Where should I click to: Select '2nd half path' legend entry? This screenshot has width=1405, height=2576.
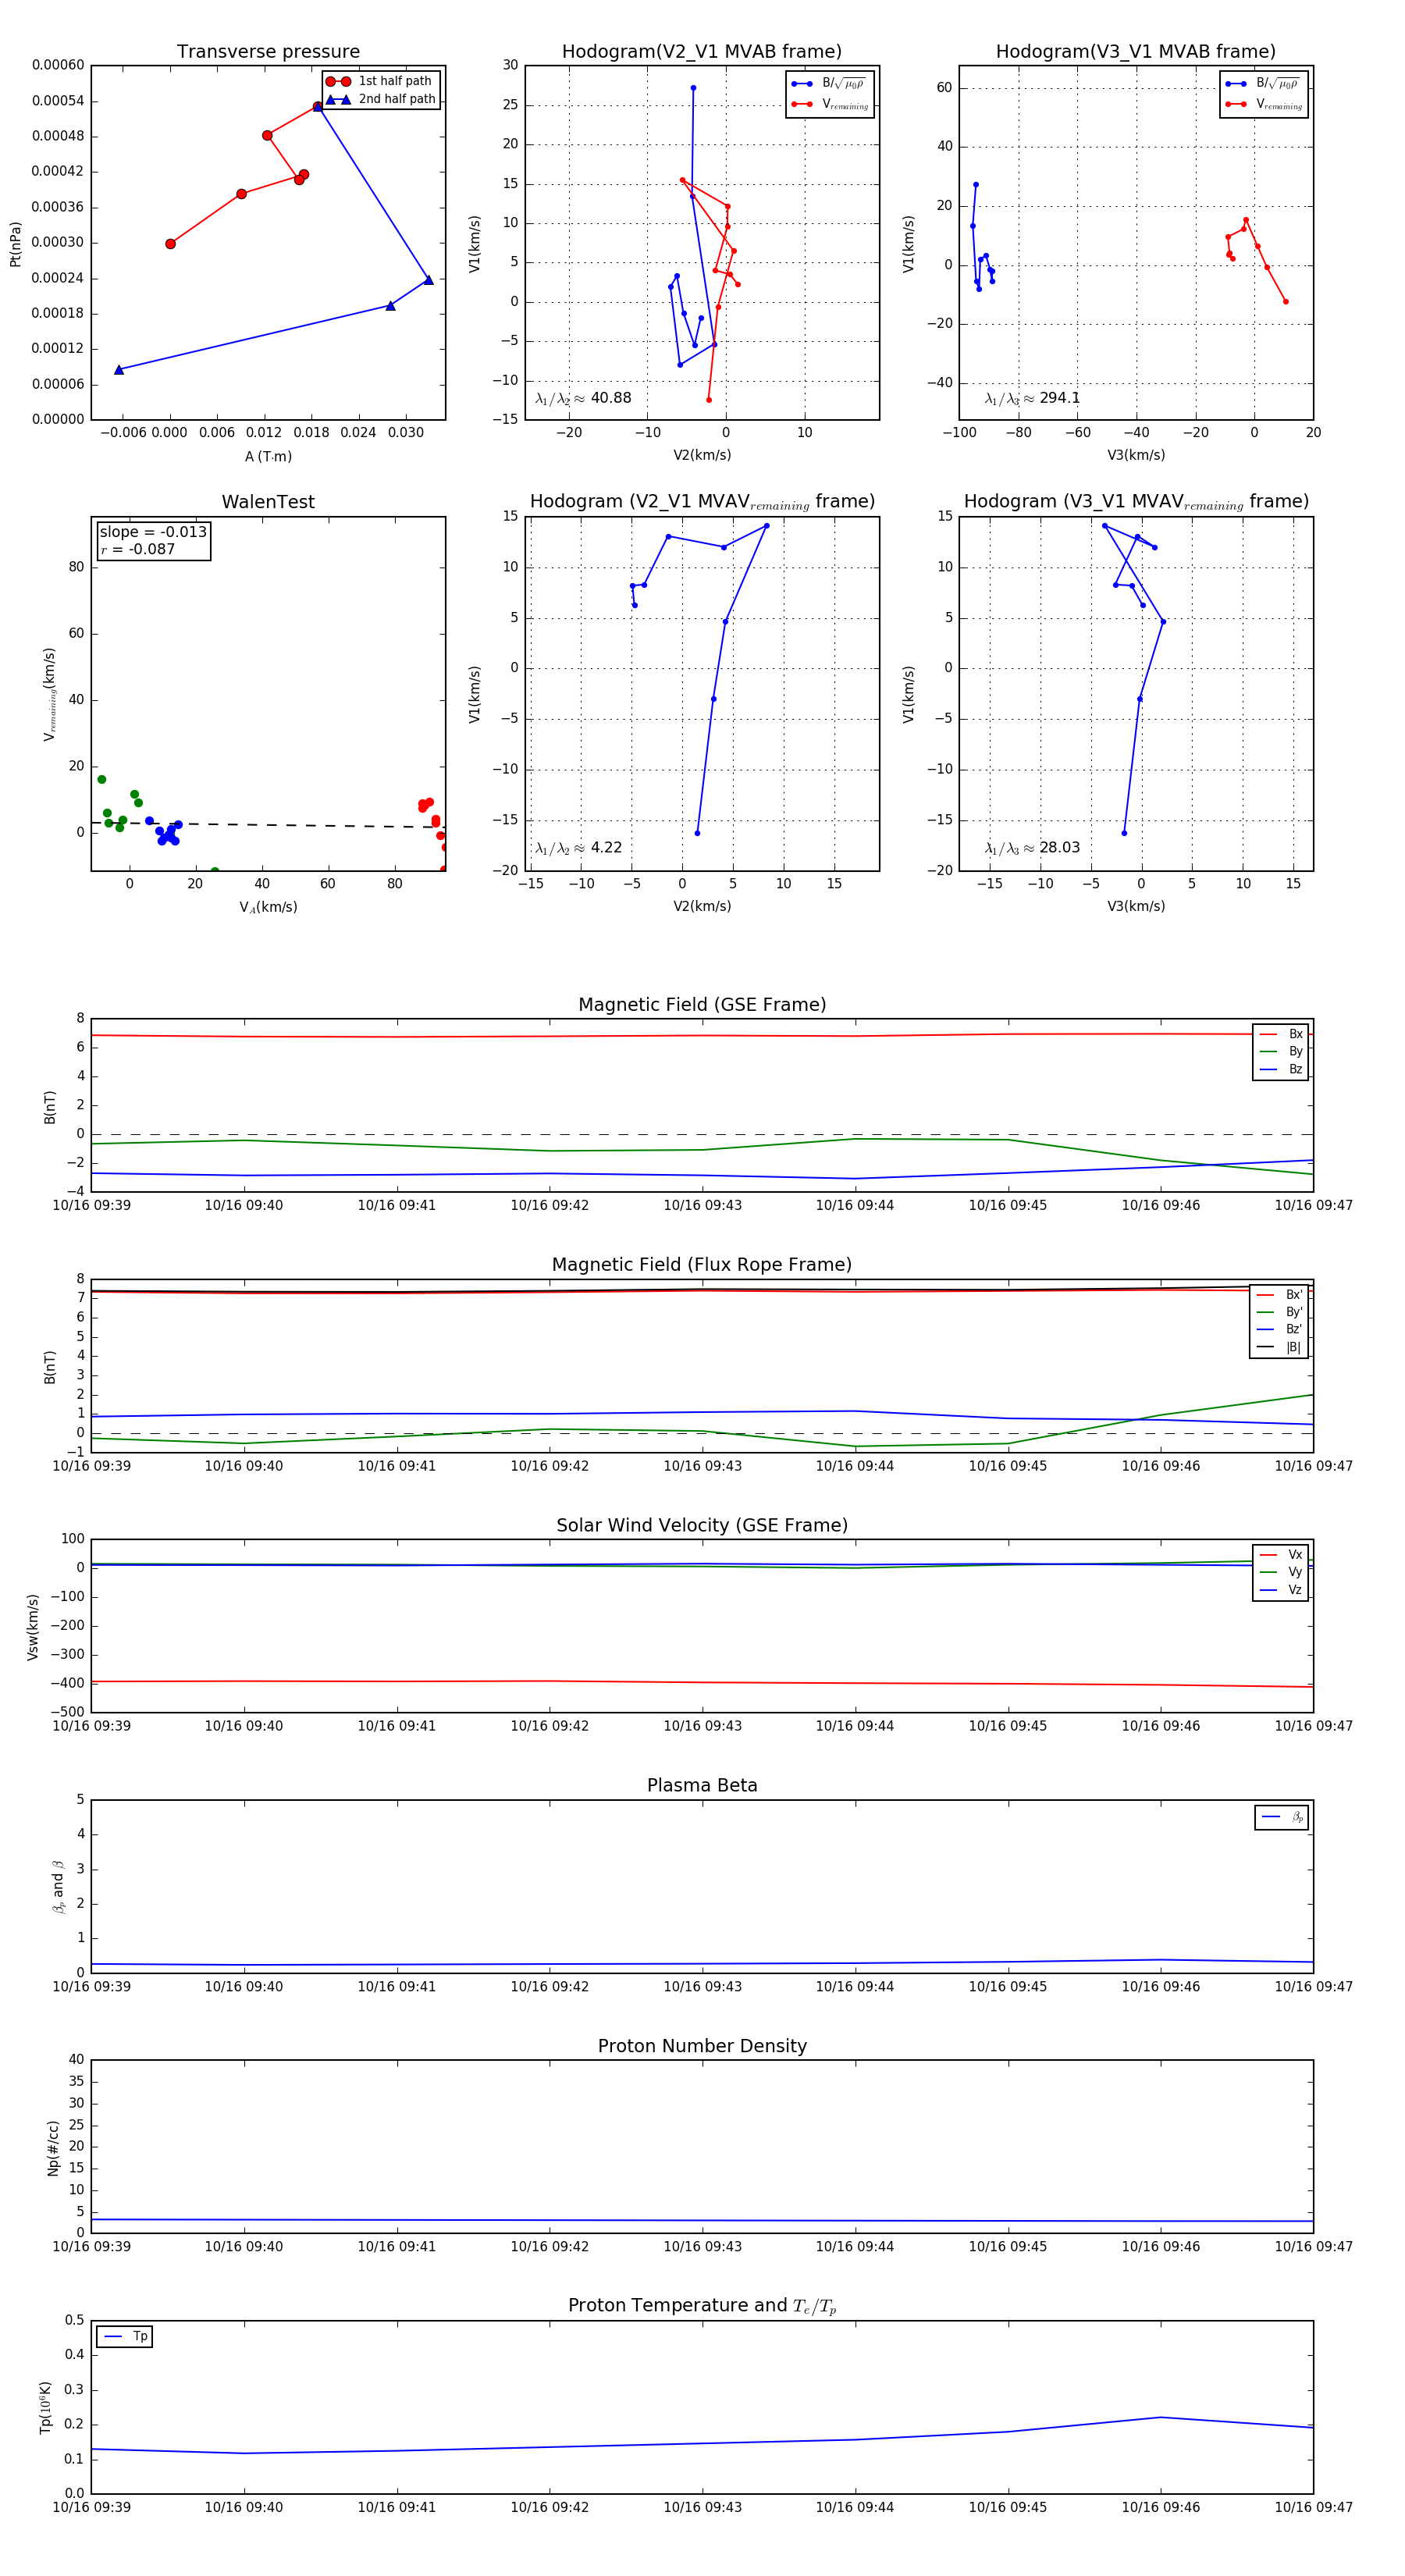pyautogui.click(x=381, y=99)
